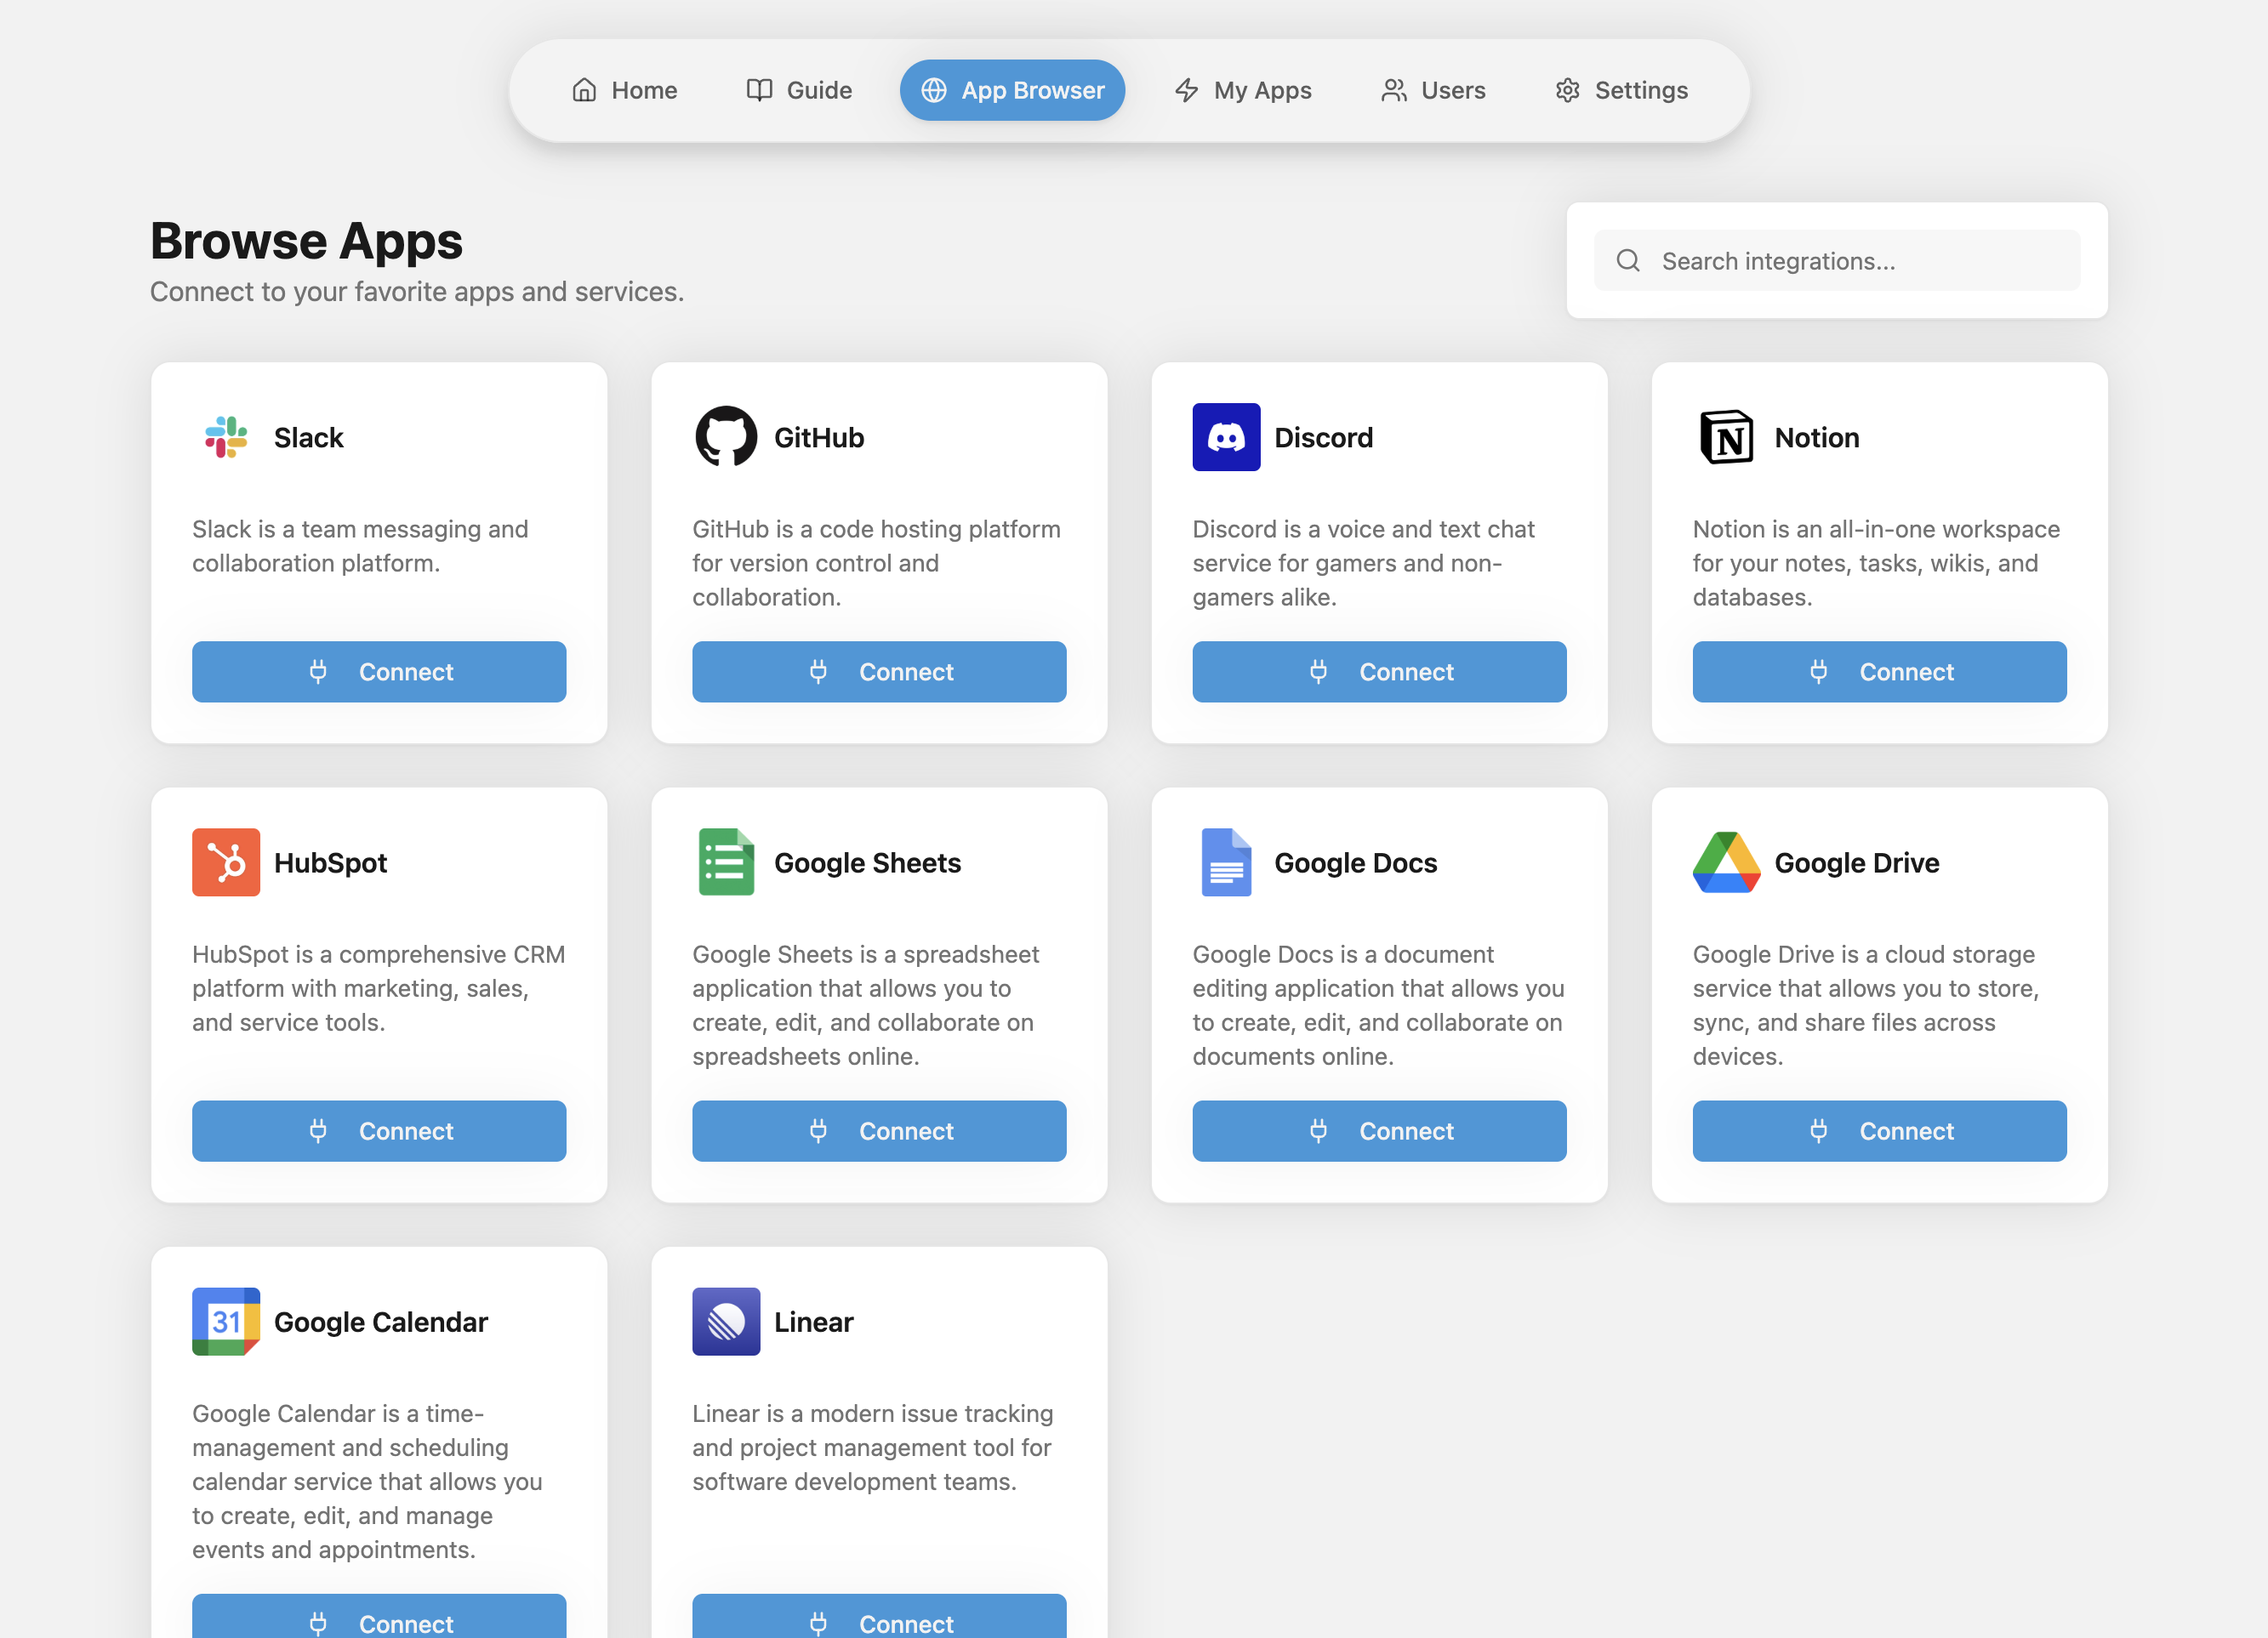Connect the GitHub integration

pos(879,672)
